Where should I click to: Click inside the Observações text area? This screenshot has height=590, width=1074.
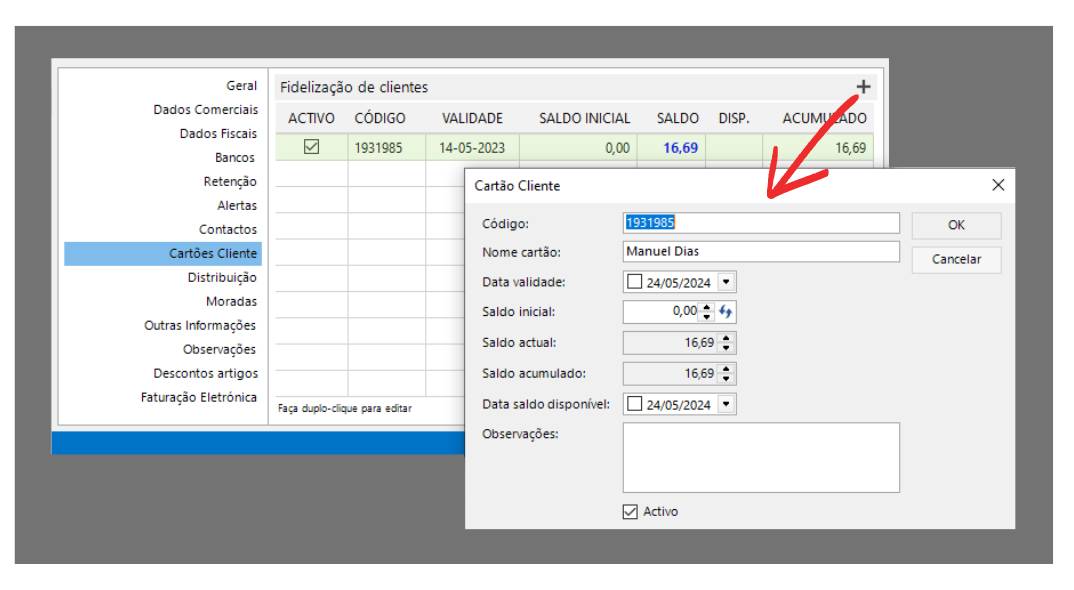pos(760,457)
